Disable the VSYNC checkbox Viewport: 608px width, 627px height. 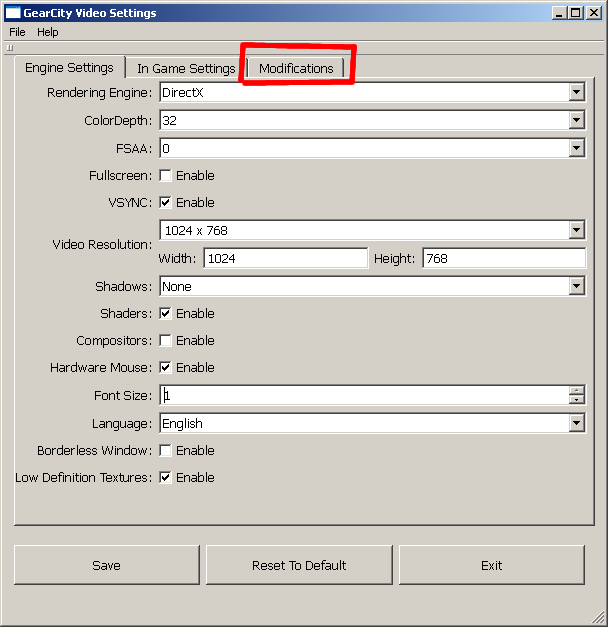coord(165,203)
